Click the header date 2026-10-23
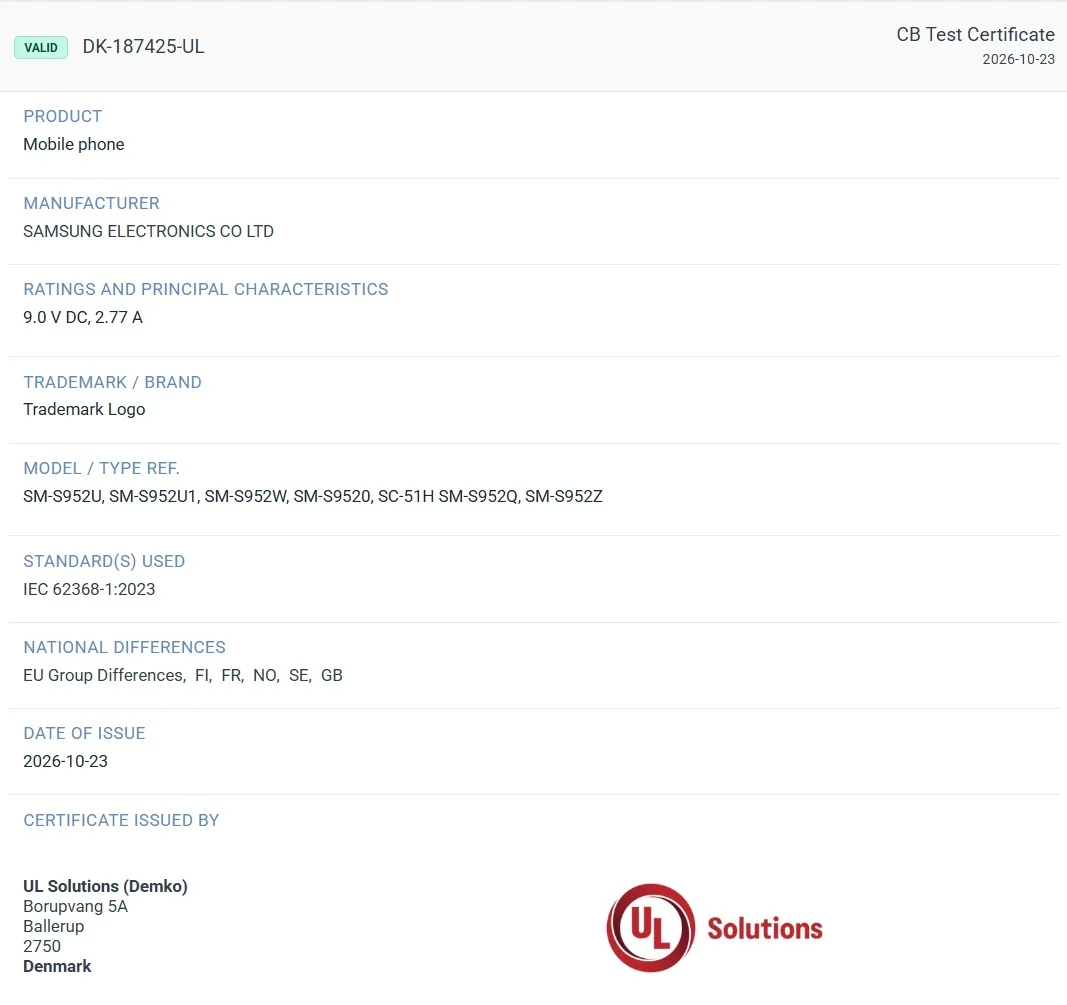This screenshot has width=1067, height=1005. pyautogui.click(x=1018, y=59)
